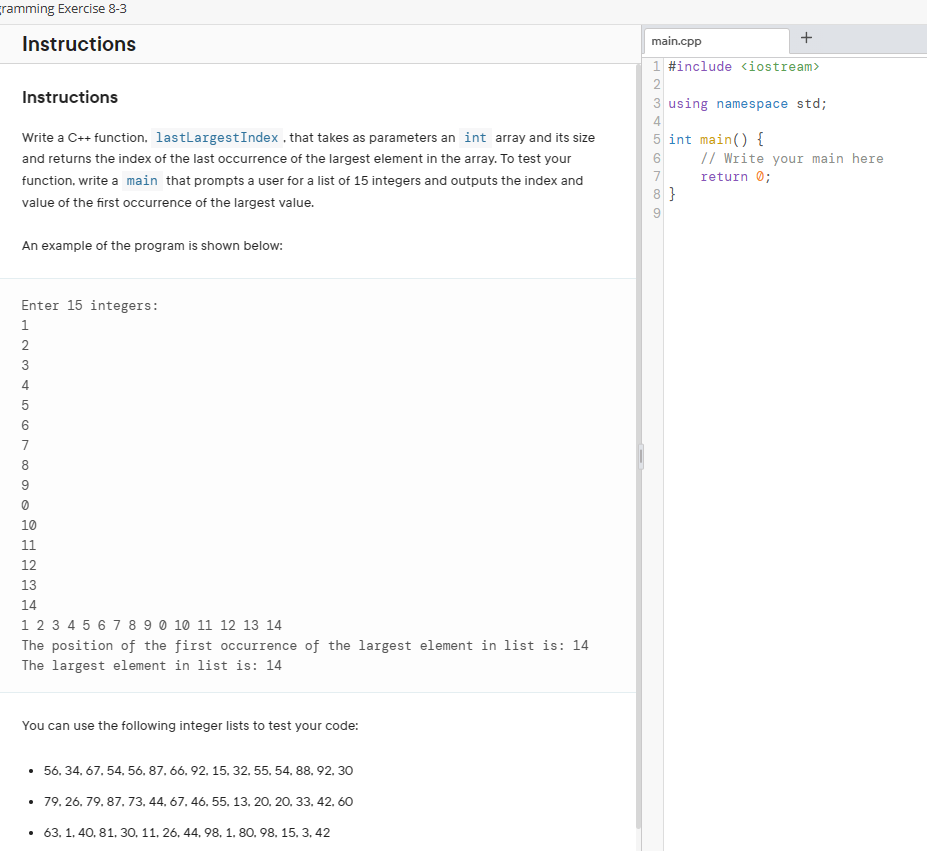Click the highlighted 'main' keyword in instructions
927x851 pixels.
(142, 181)
